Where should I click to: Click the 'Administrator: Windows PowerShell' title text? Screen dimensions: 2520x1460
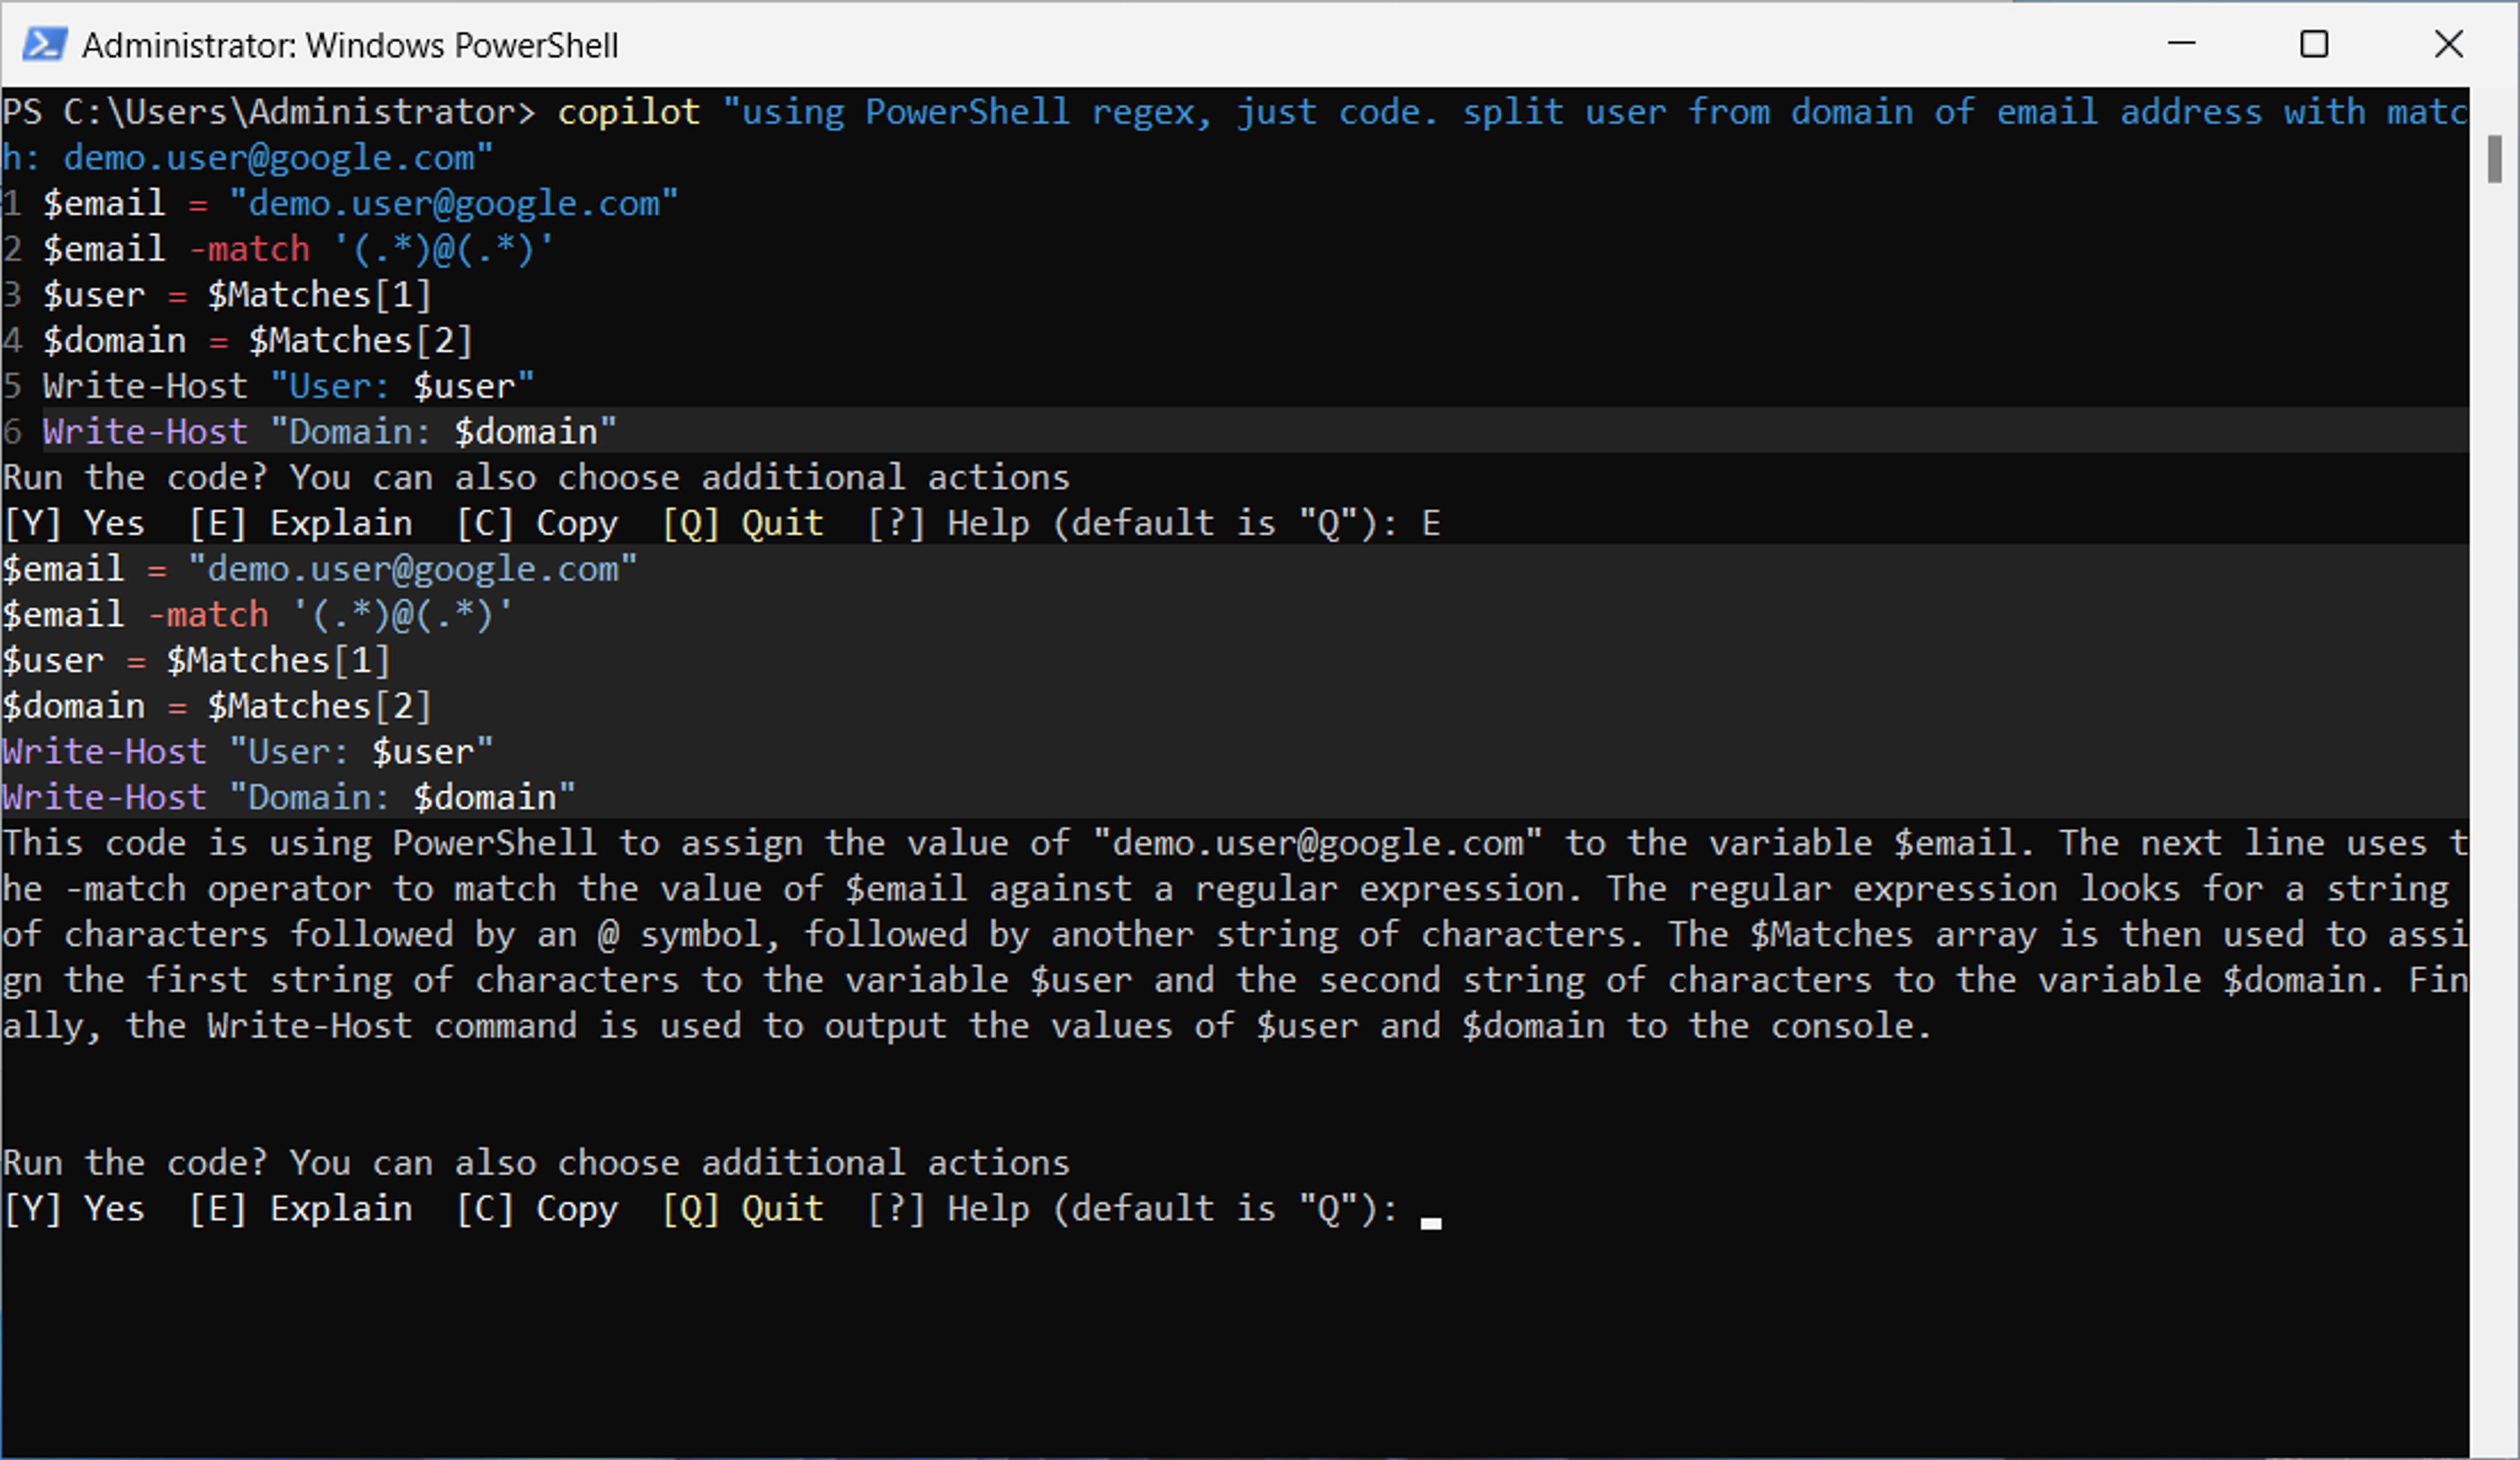coord(350,46)
